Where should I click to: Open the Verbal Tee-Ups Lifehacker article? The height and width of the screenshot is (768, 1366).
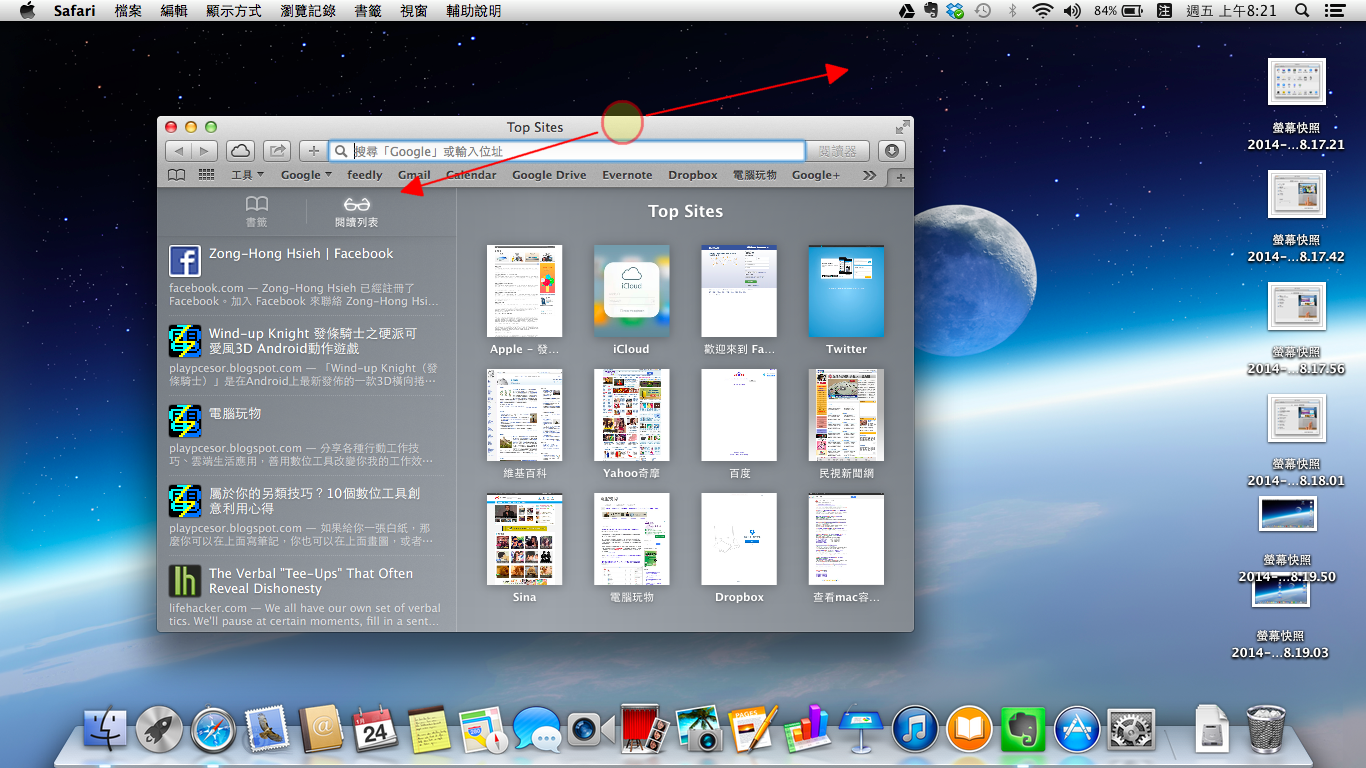coord(306,594)
